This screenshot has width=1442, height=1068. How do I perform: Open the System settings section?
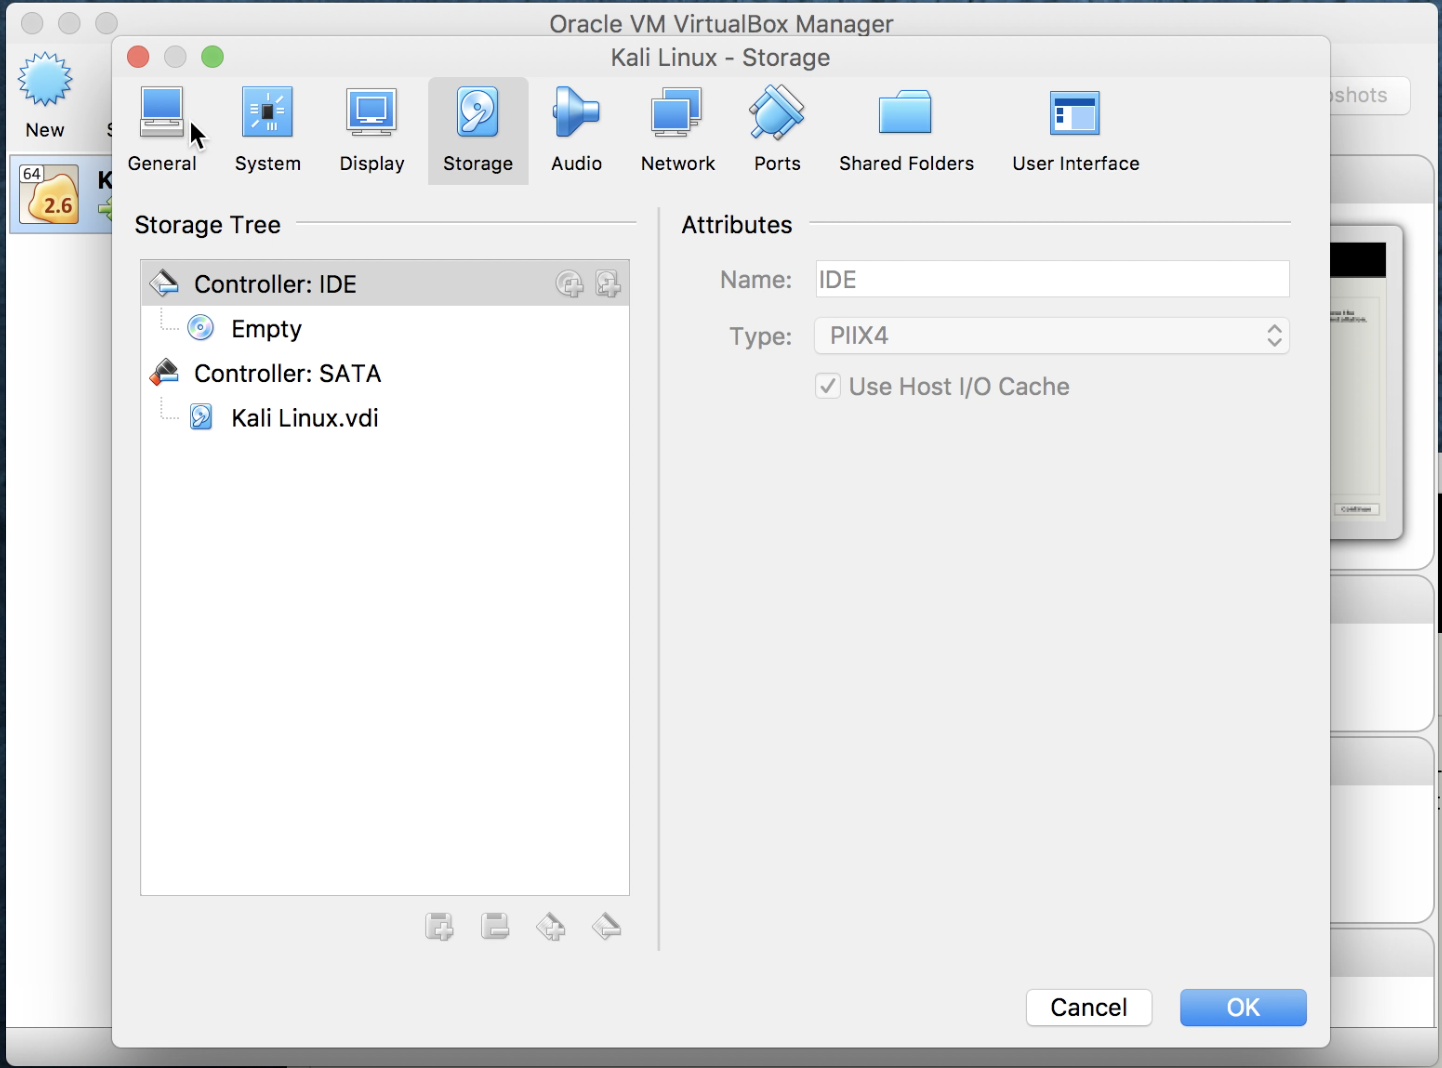click(x=267, y=131)
